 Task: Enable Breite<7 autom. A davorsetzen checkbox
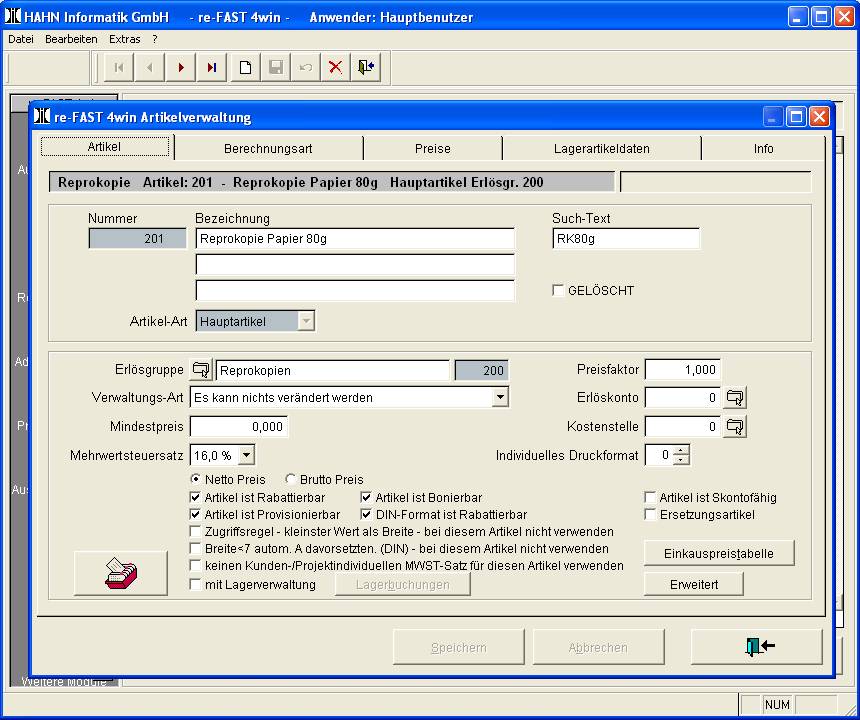[195, 548]
